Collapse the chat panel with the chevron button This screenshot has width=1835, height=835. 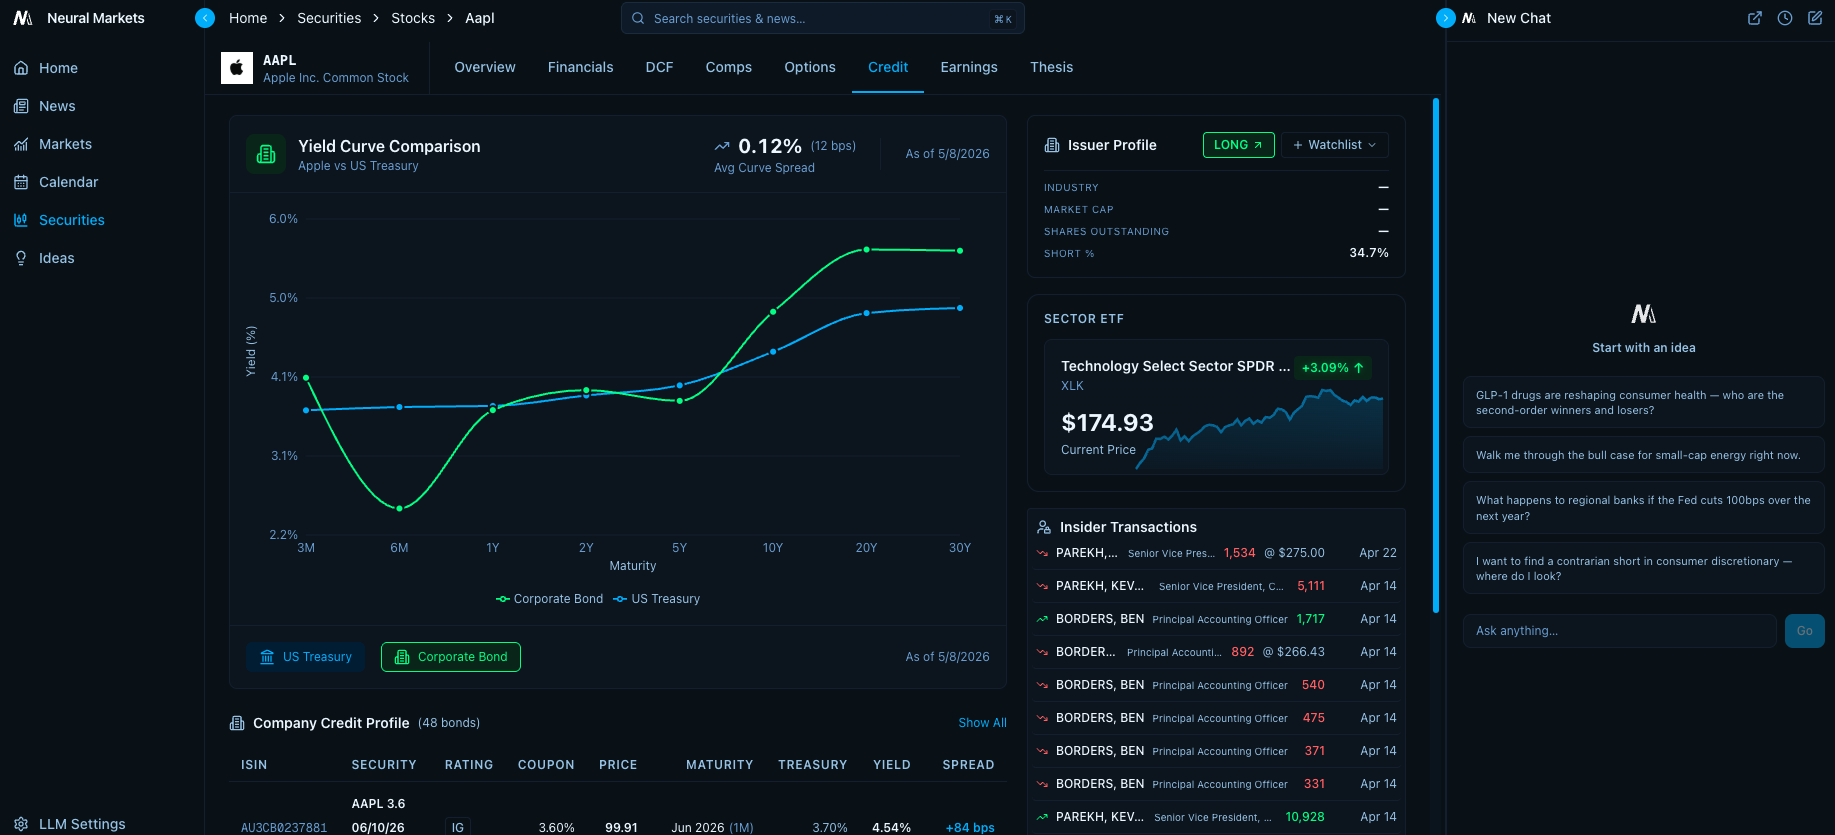point(1445,18)
